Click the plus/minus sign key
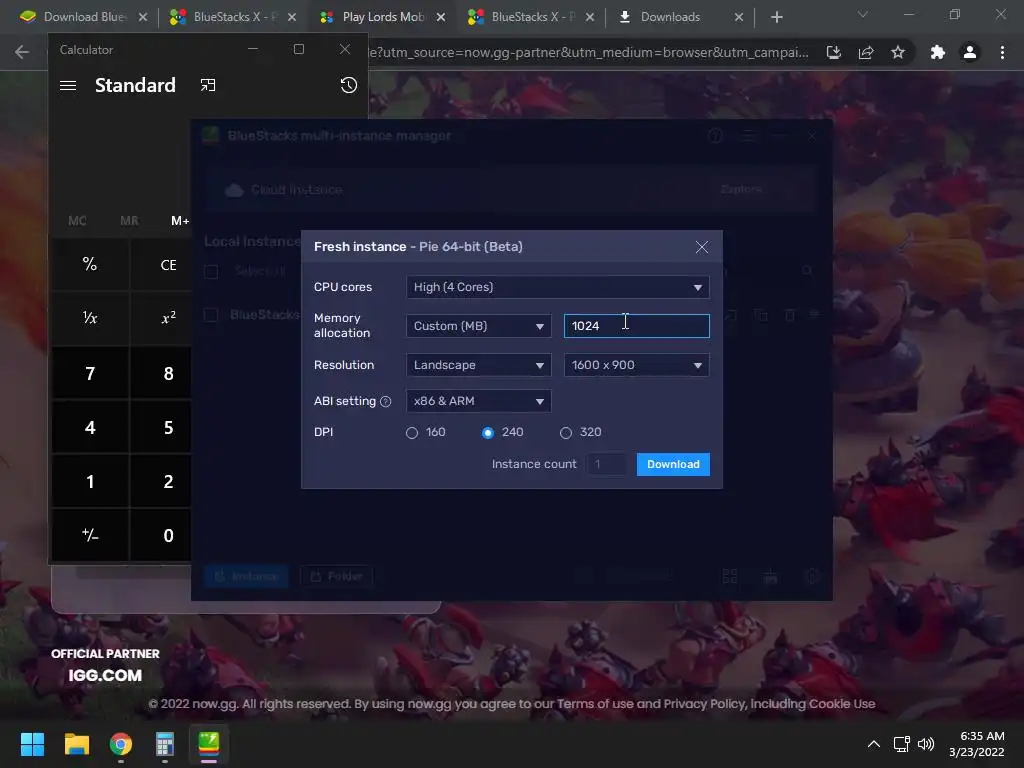This screenshot has height=768, width=1024. (90, 536)
